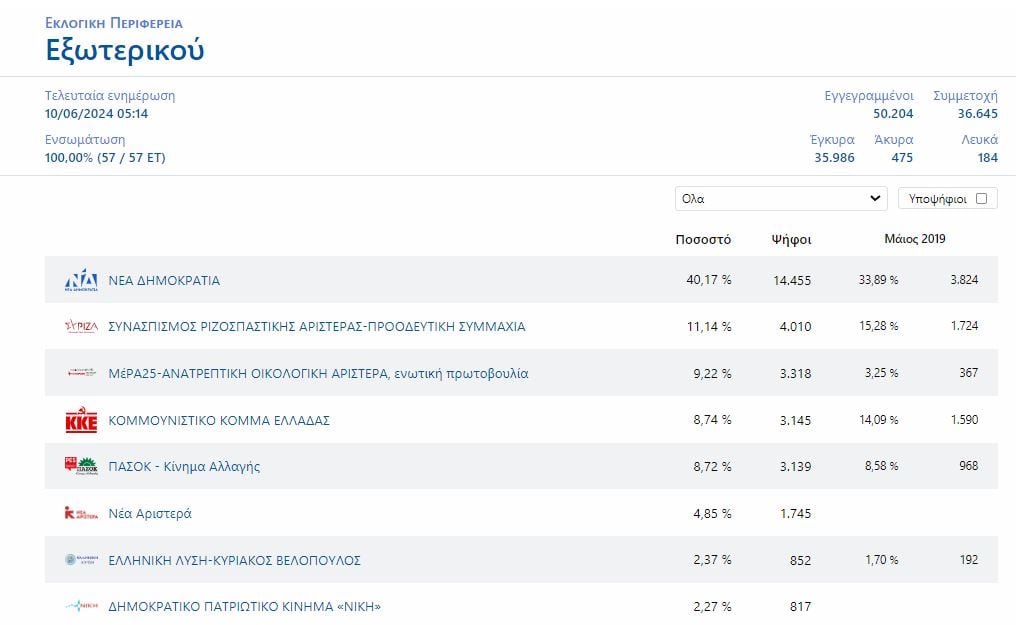Open Νέα Αριστερά party link

click(150, 514)
